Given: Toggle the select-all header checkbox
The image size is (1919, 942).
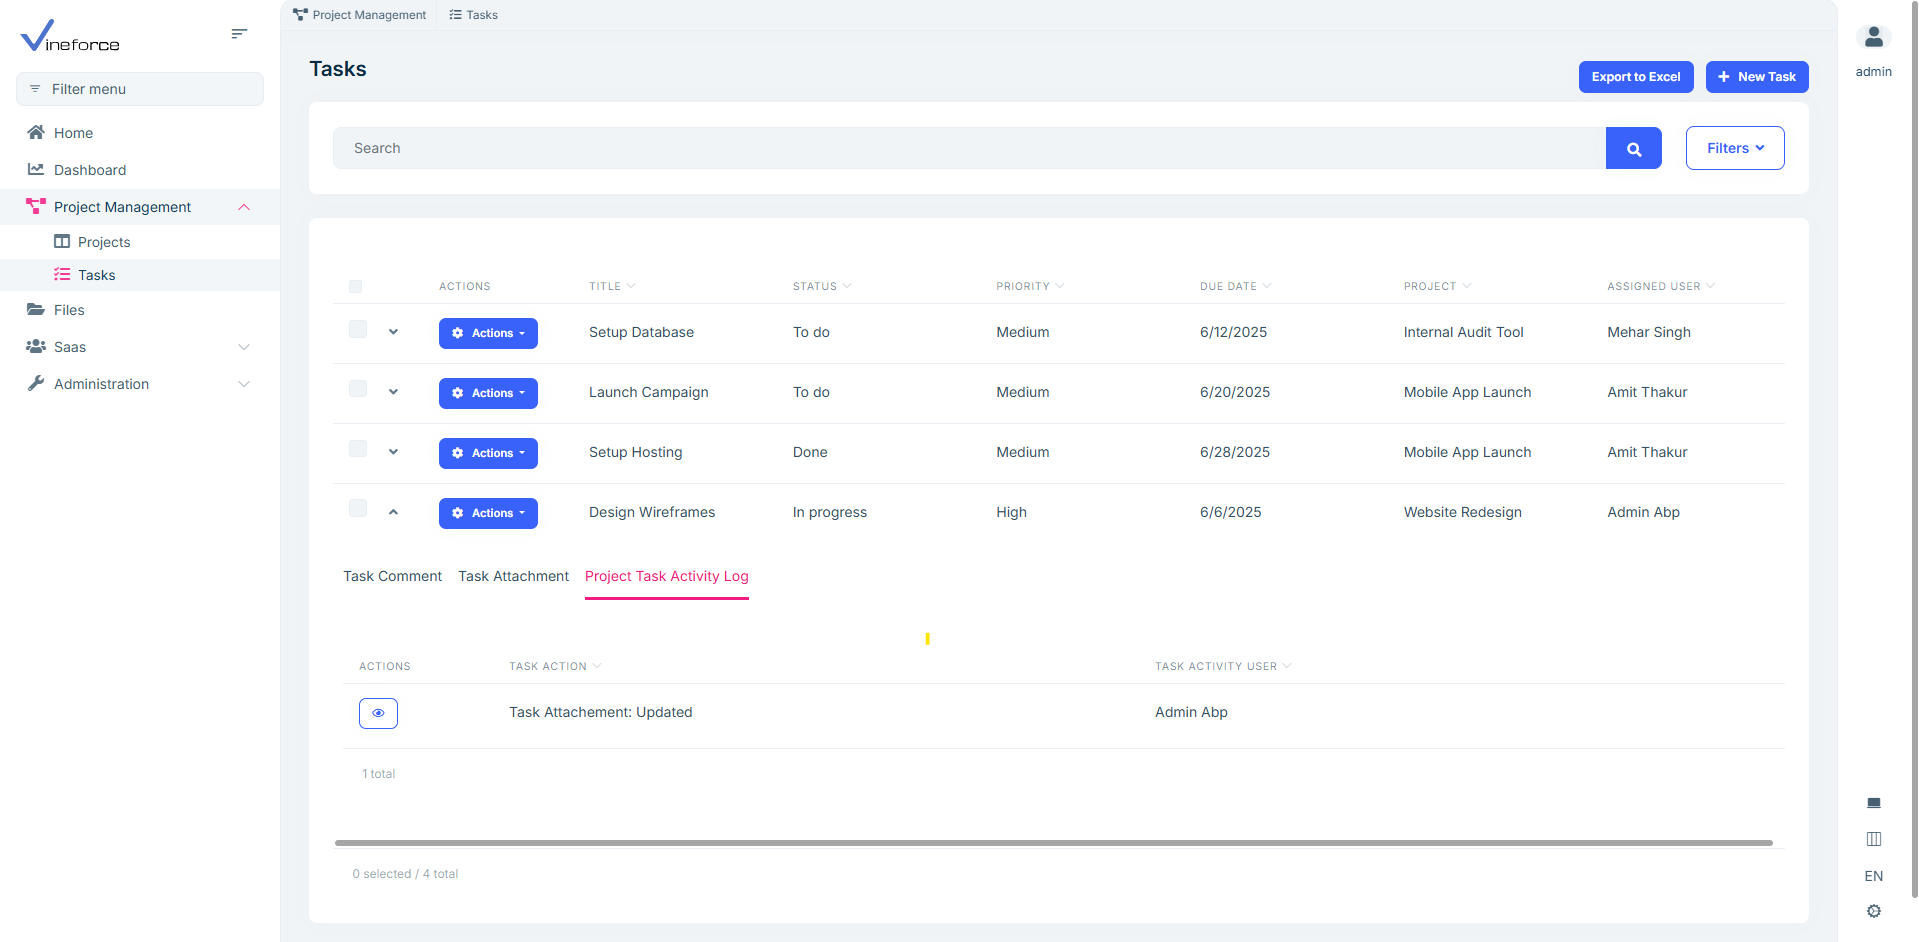Looking at the screenshot, I should click(x=355, y=287).
